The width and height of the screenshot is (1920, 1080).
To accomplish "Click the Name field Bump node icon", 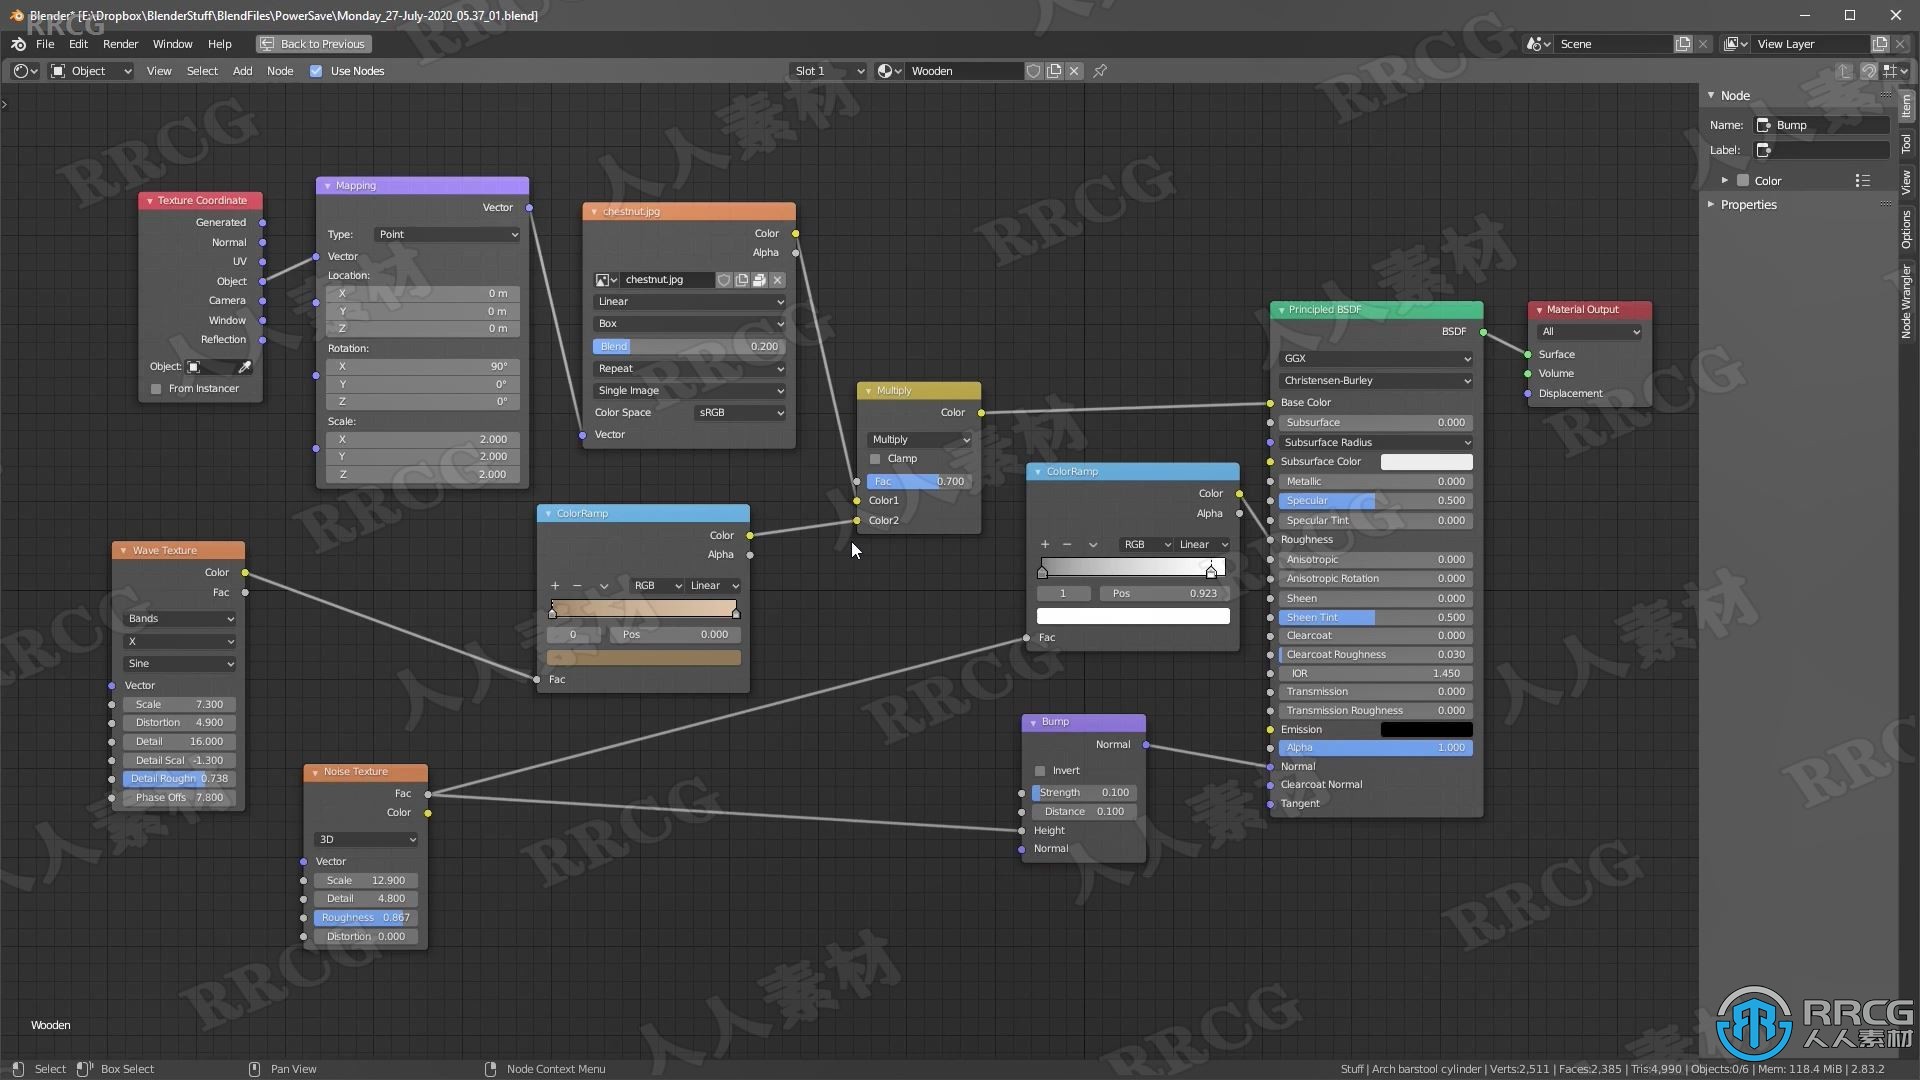I will point(1764,125).
